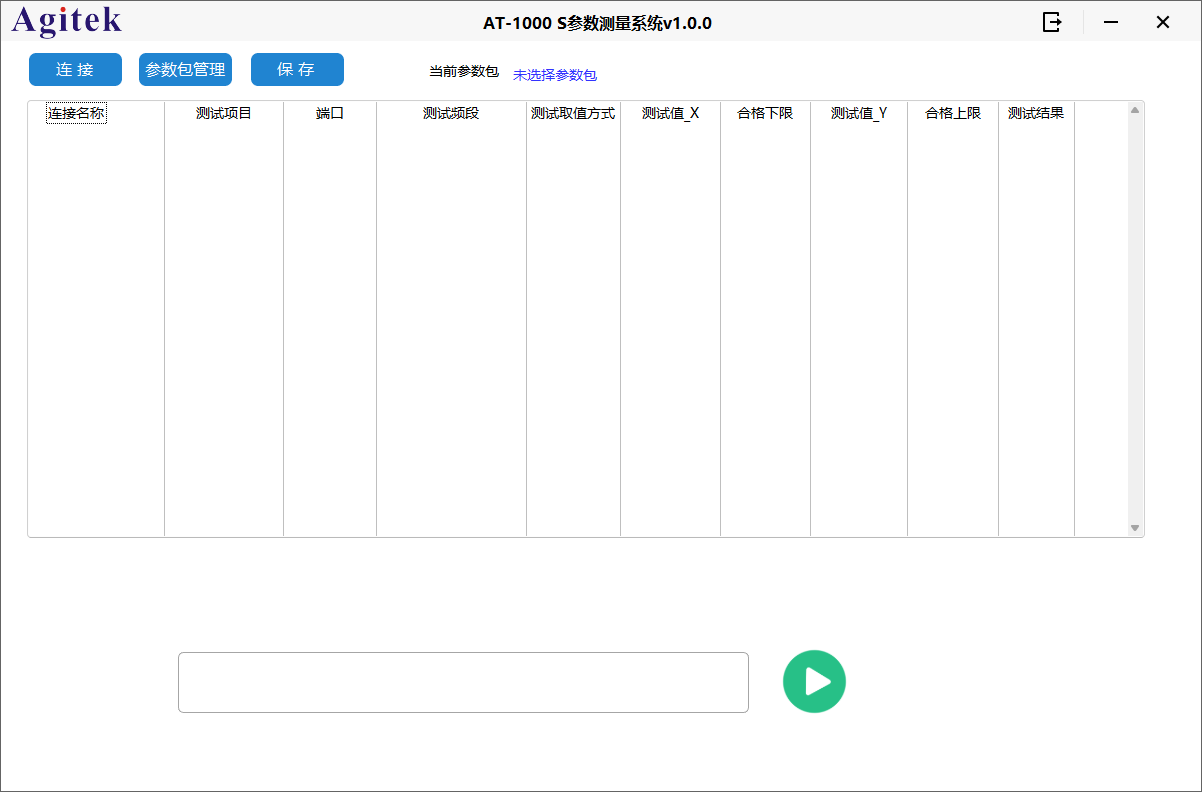Click the 测试取值方式 column header
The width and height of the screenshot is (1202, 792).
(572, 113)
